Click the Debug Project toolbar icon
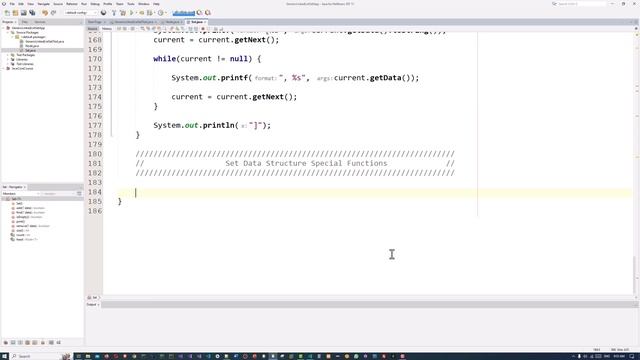Image resolution: width=640 pixels, height=360 pixels. (x=142, y=13)
